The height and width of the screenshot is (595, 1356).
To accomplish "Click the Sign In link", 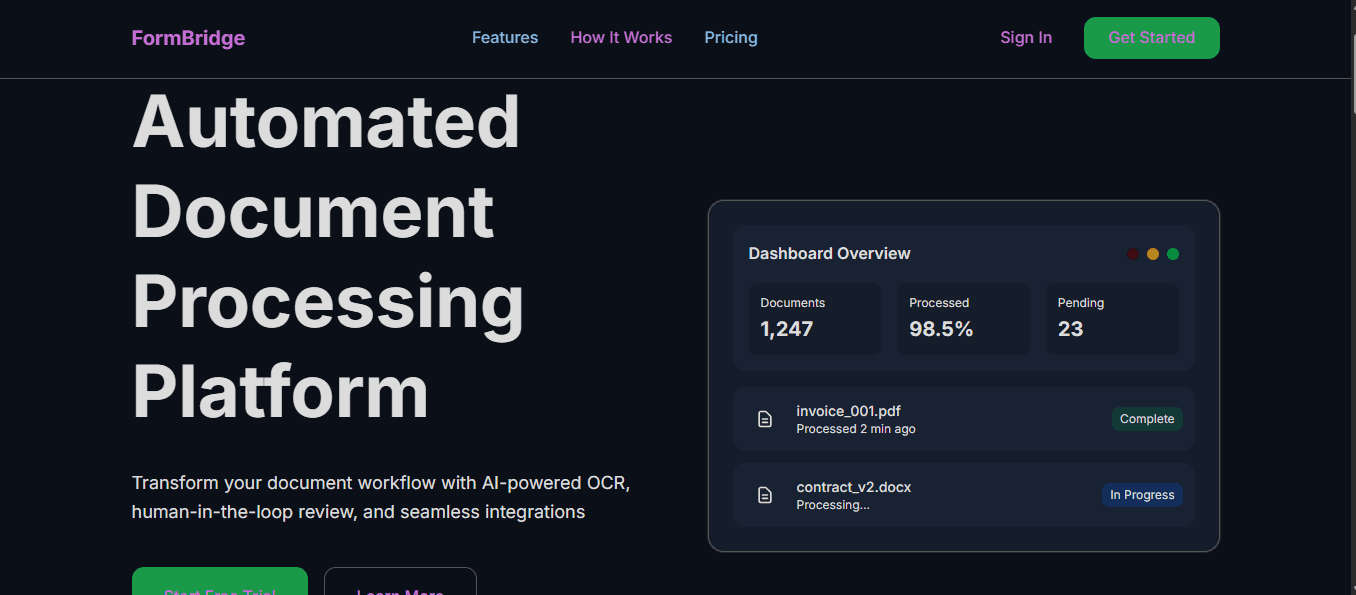I will 1026,38.
